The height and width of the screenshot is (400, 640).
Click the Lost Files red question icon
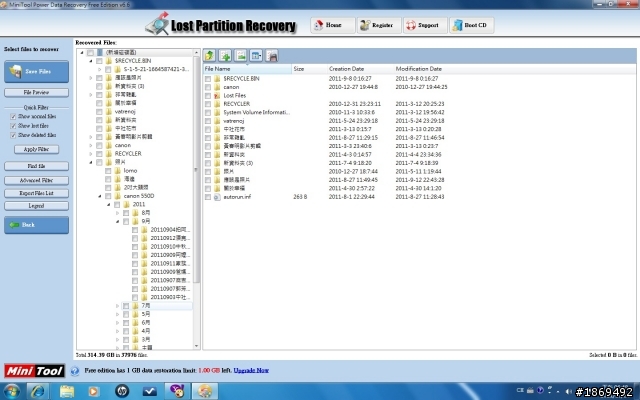coord(217,96)
